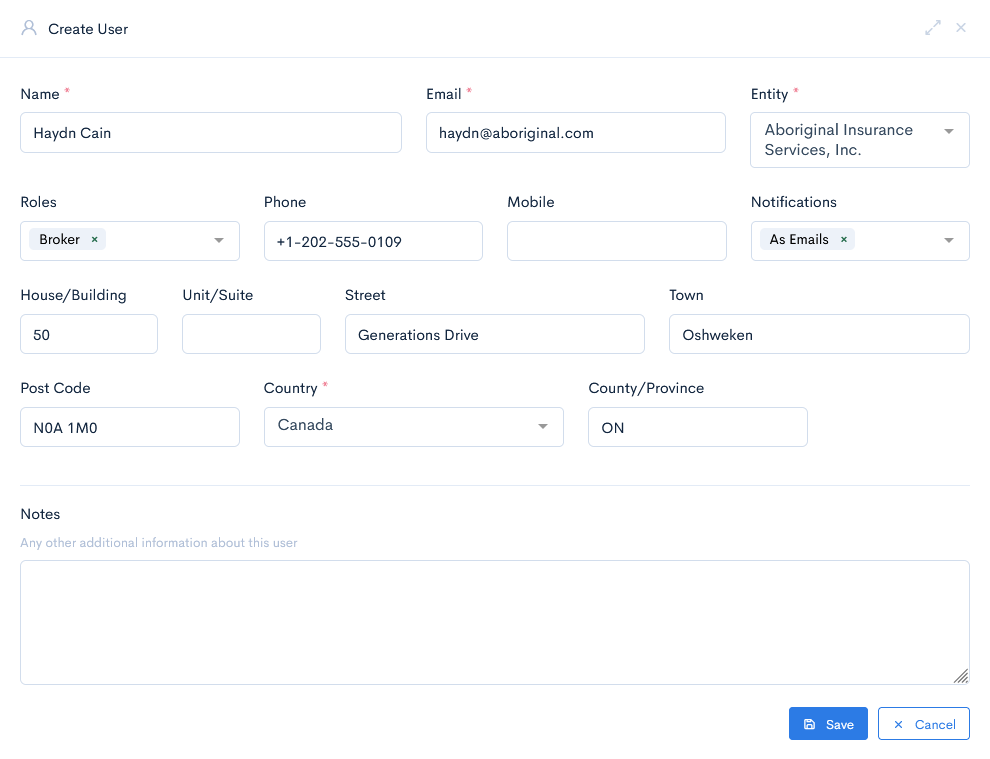Image resolution: width=990 pixels, height=759 pixels.
Task: Click inside the Notes text area
Action: point(494,622)
